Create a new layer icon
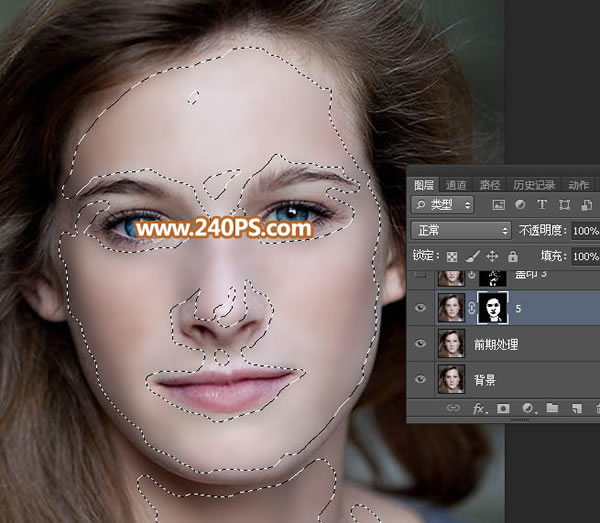600x523 pixels. tap(576, 408)
